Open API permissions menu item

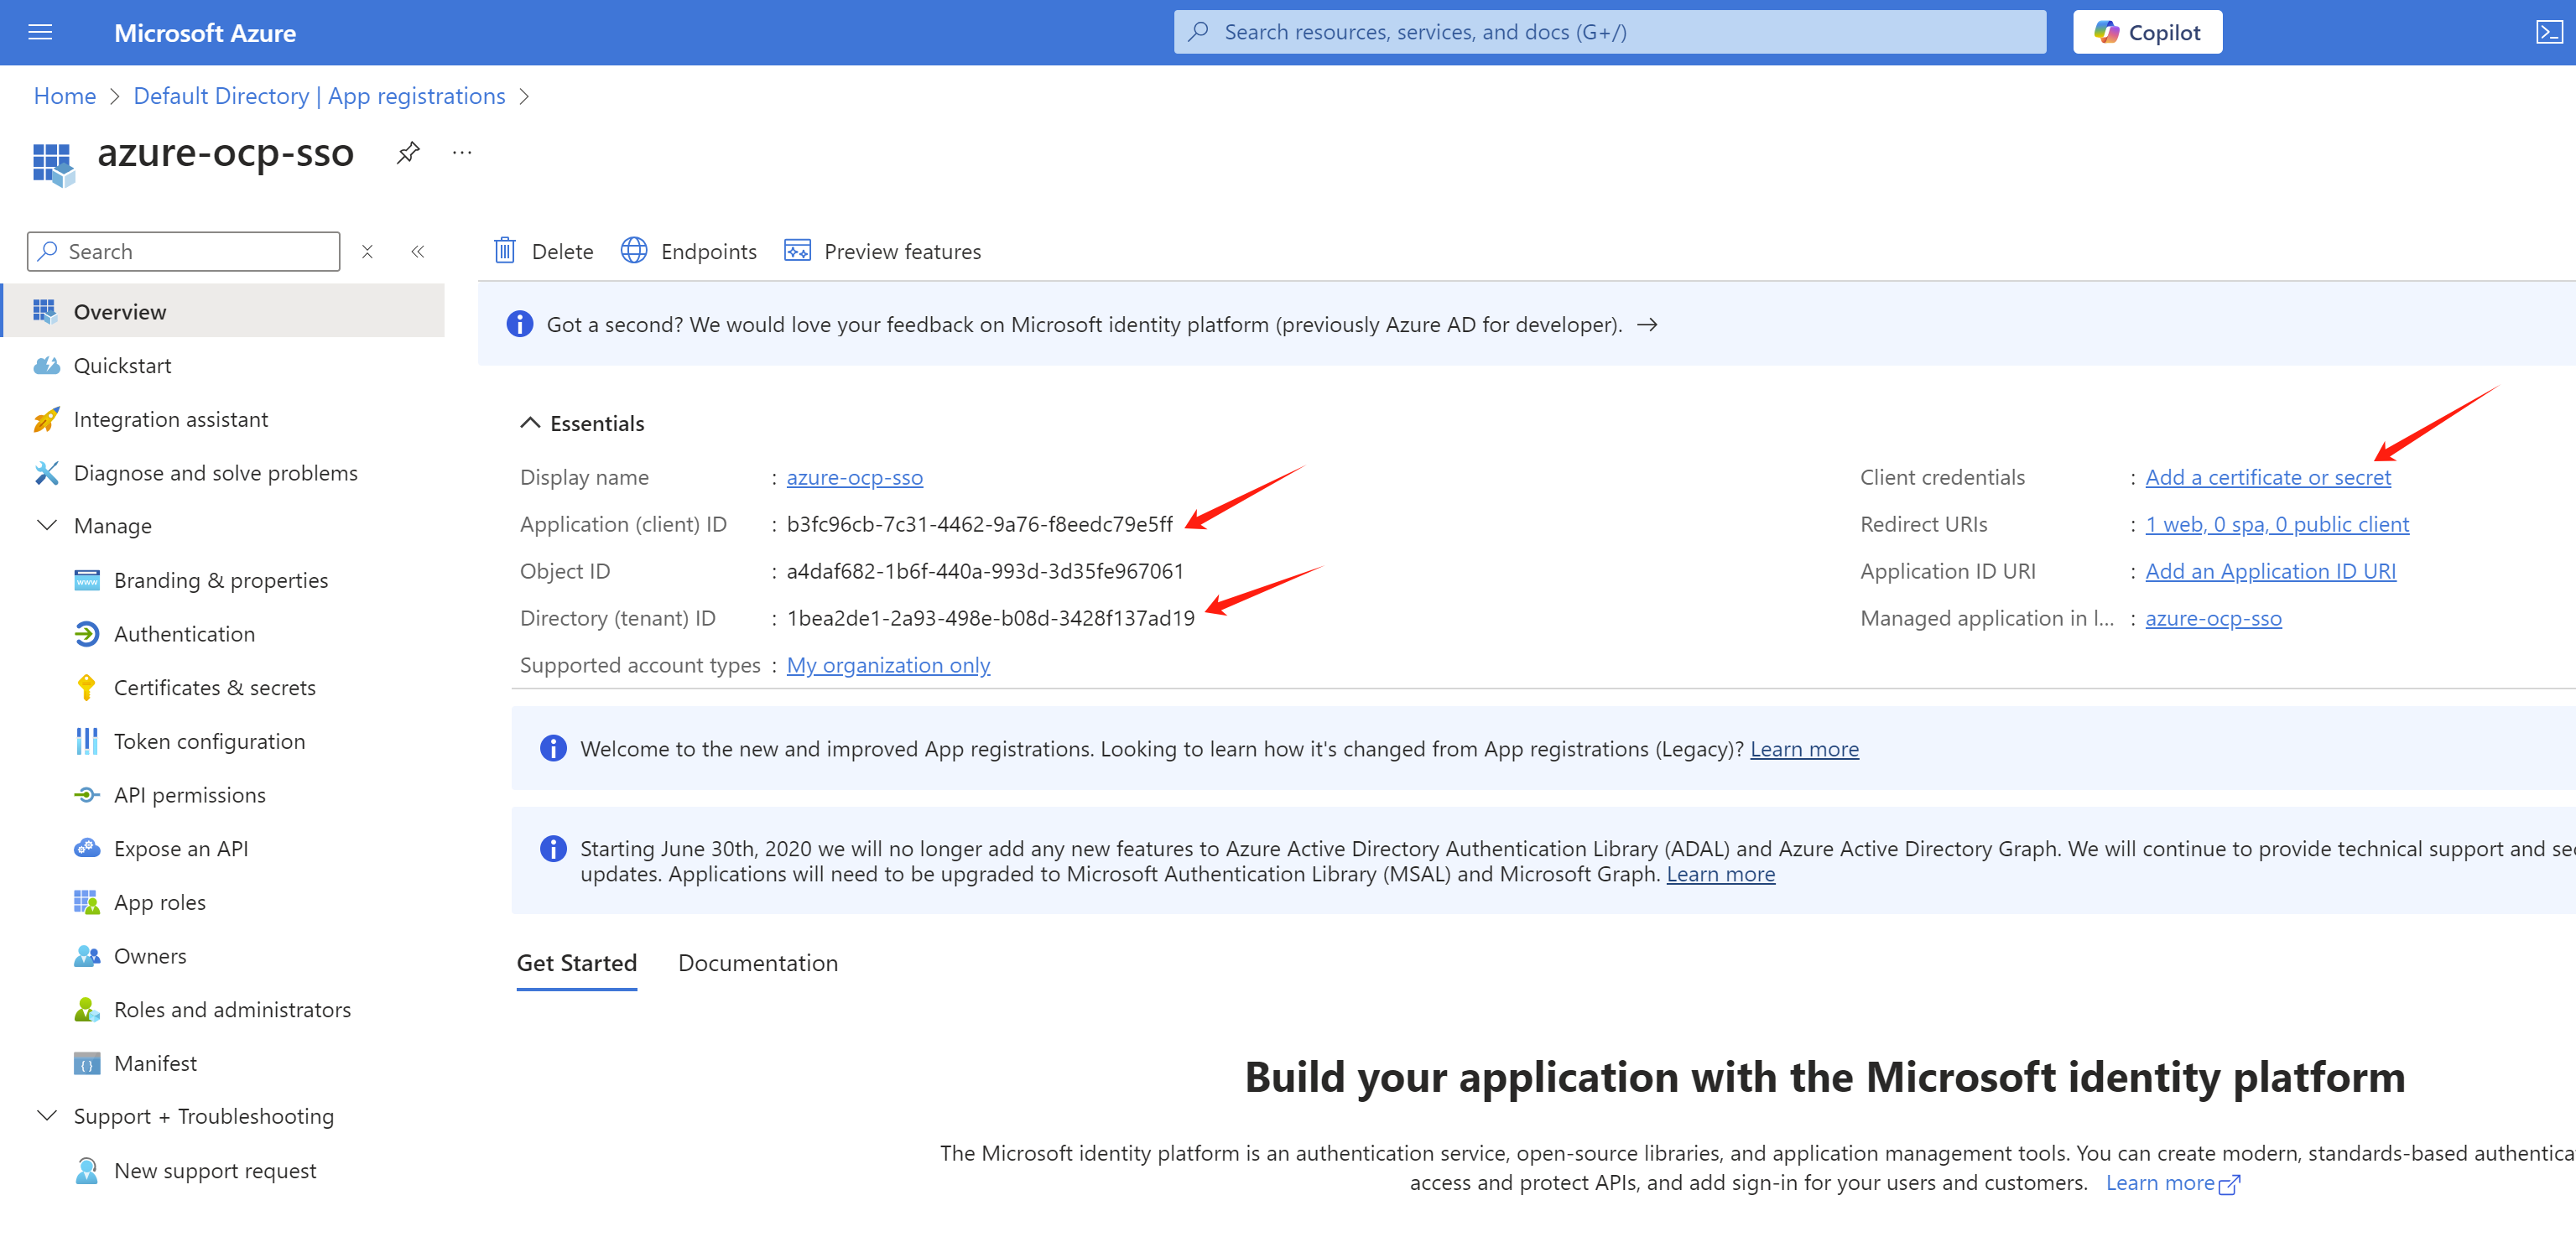[x=189, y=795]
